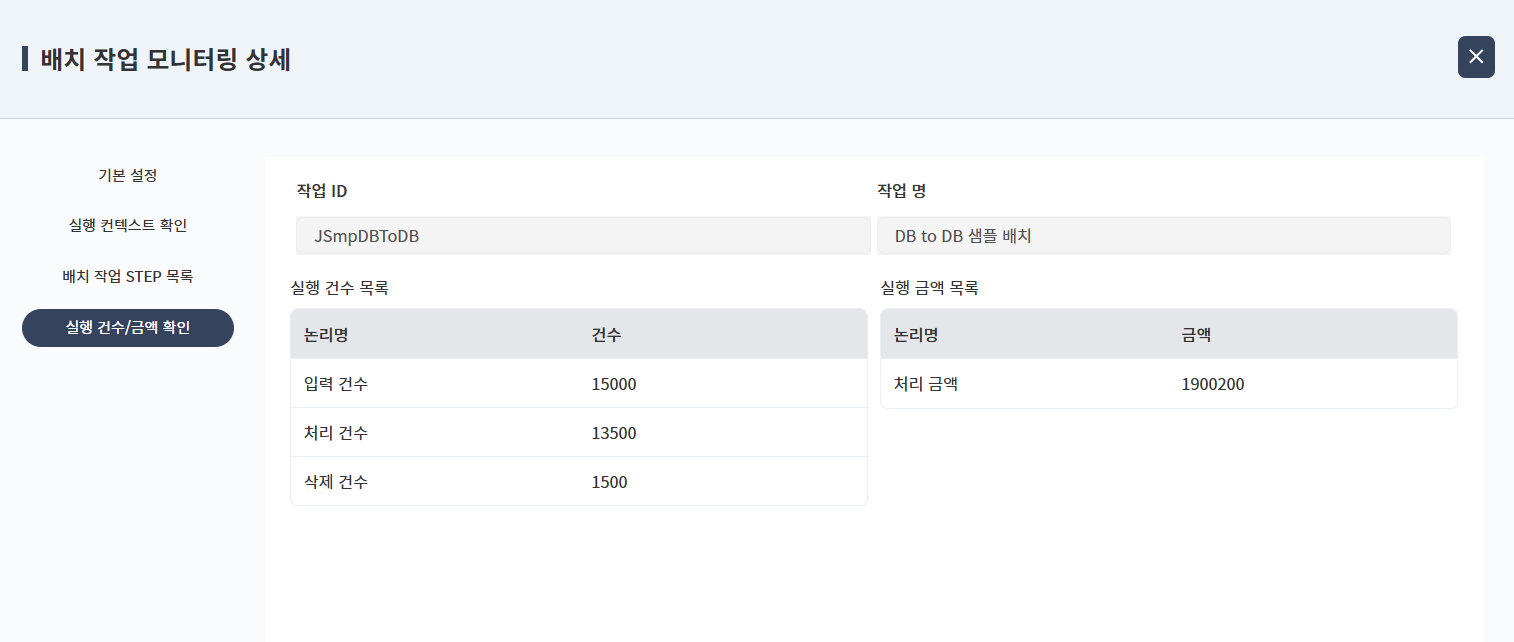
Task: Click the 1900200 amount value
Action: [1213, 384]
